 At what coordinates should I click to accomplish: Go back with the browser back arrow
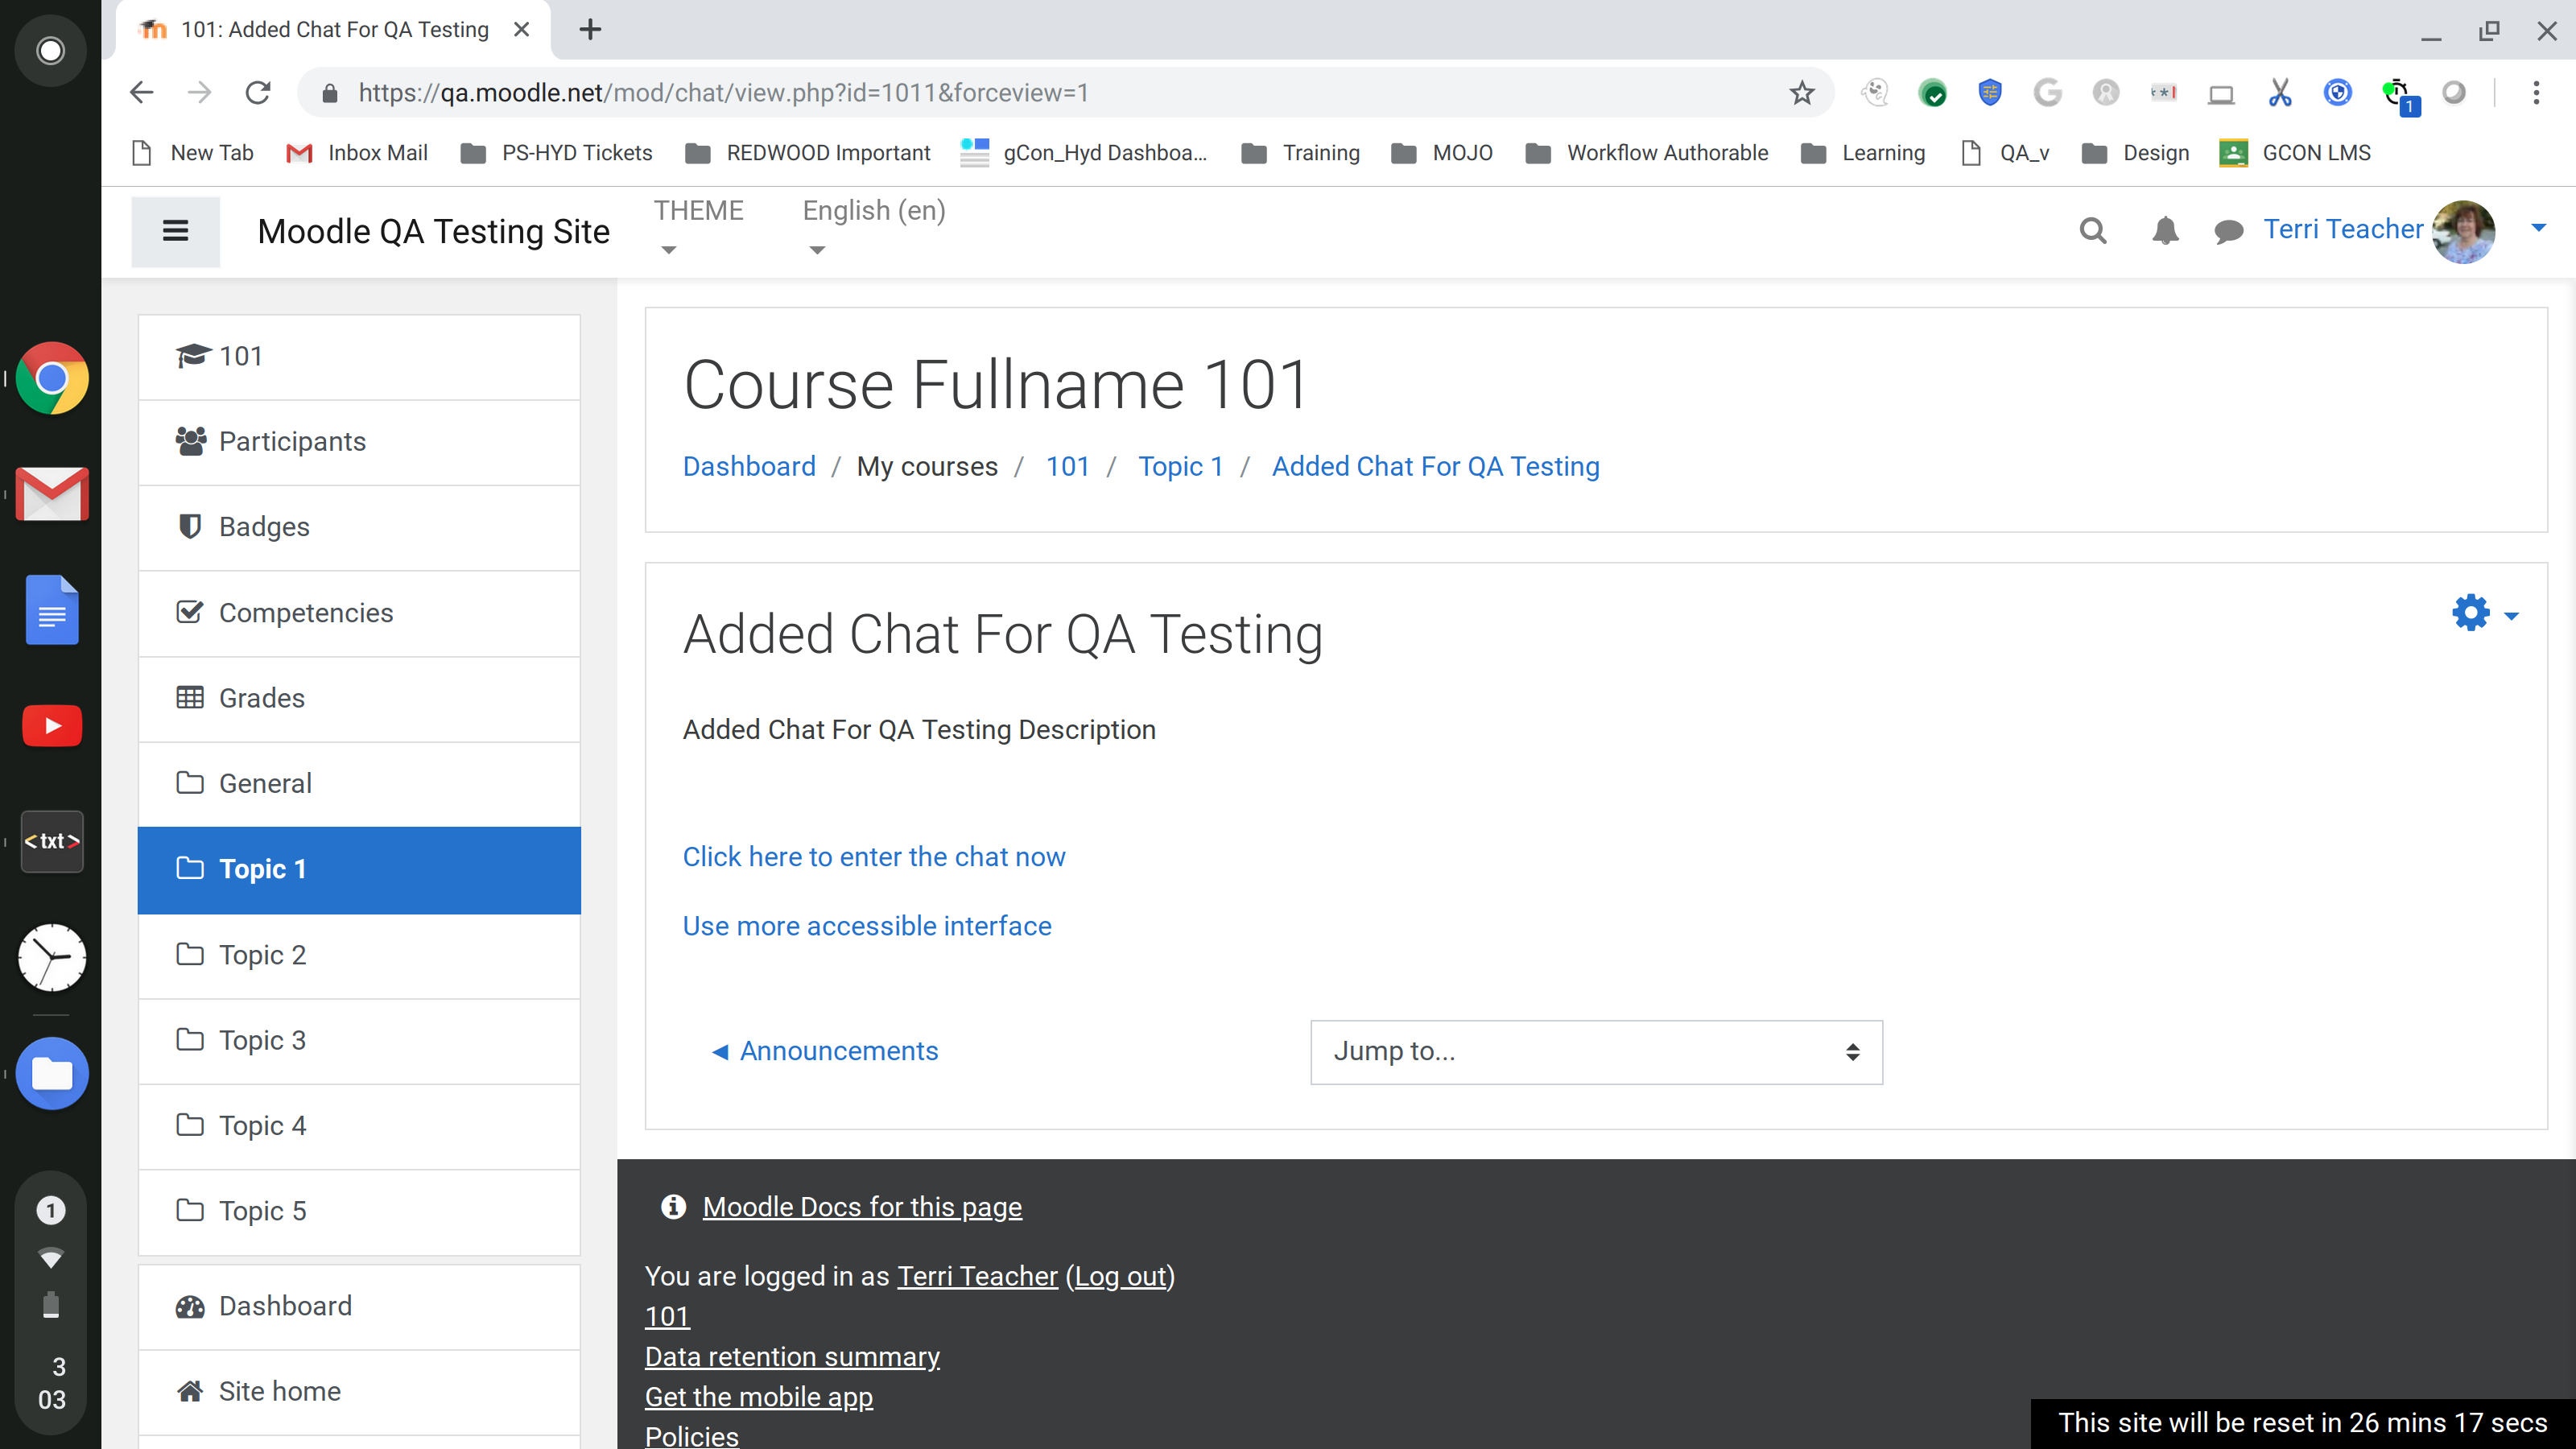[x=142, y=93]
